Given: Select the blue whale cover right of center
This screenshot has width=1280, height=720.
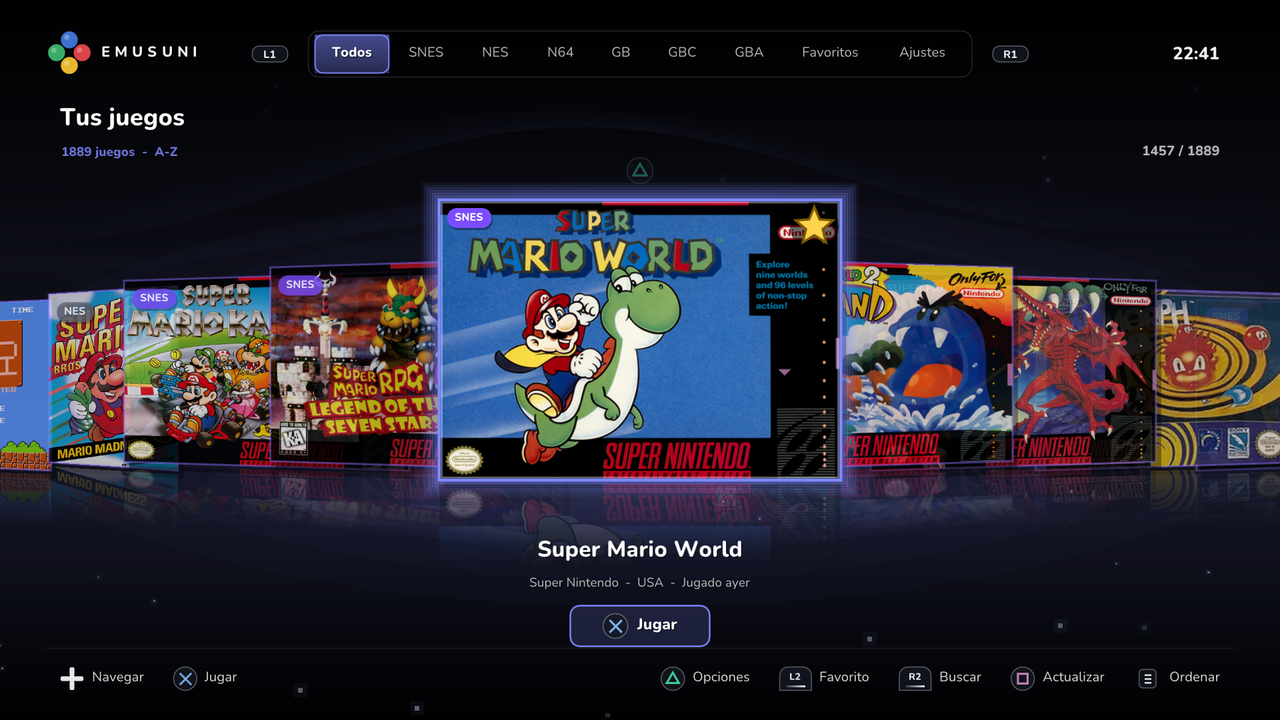Looking at the screenshot, I should click(x=927, y=363).
